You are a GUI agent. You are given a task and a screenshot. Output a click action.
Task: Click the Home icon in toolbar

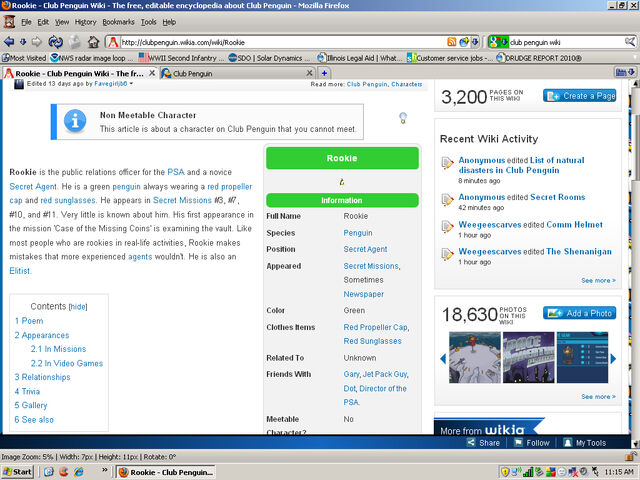tap(93, 42)
